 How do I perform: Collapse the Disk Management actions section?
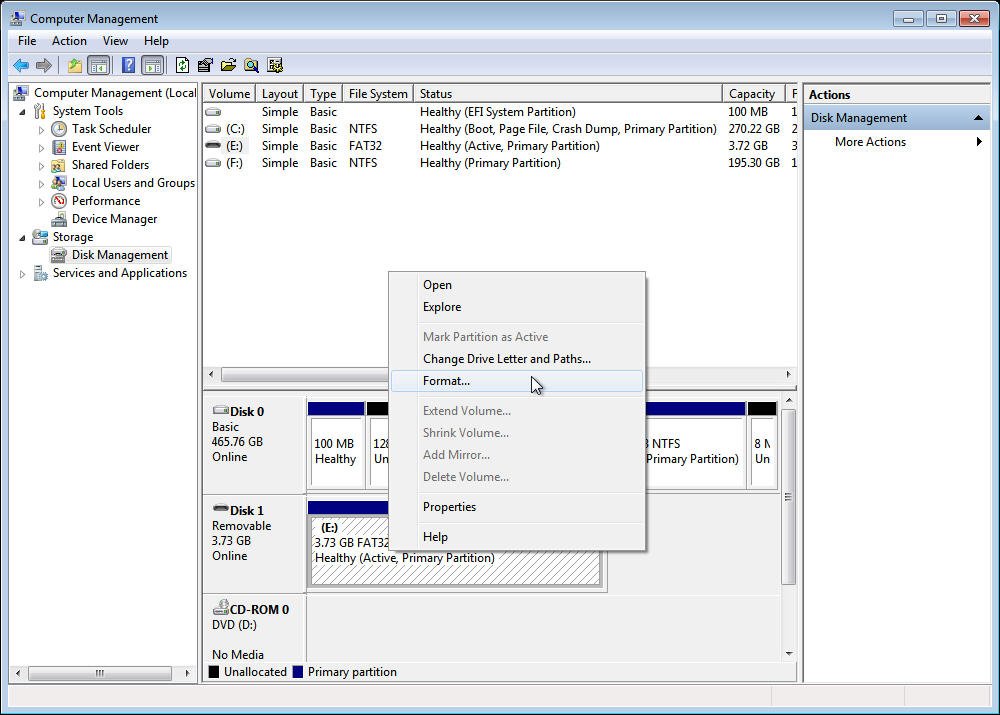coord(978,118)
